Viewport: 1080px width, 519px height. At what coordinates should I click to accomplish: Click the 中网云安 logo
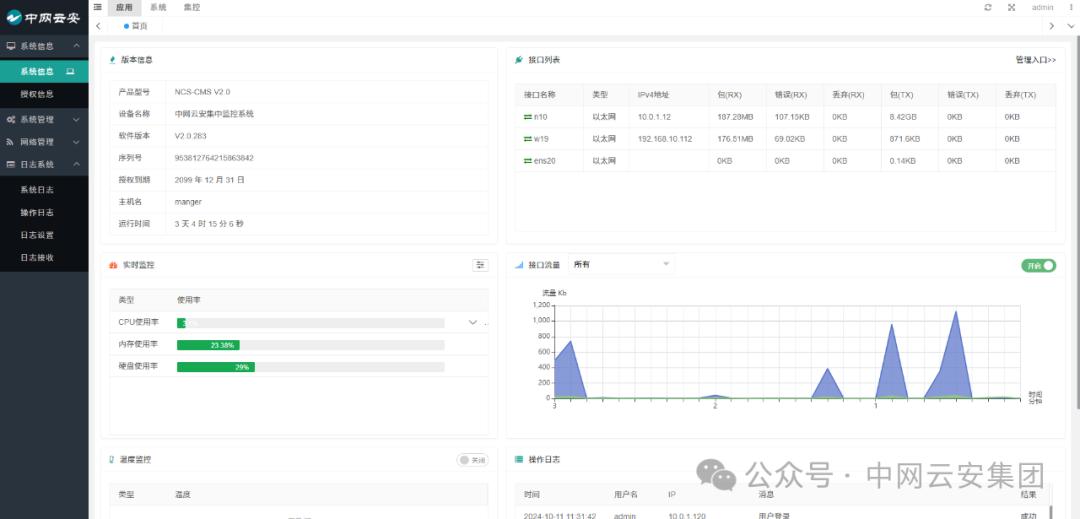coord(43,17)
